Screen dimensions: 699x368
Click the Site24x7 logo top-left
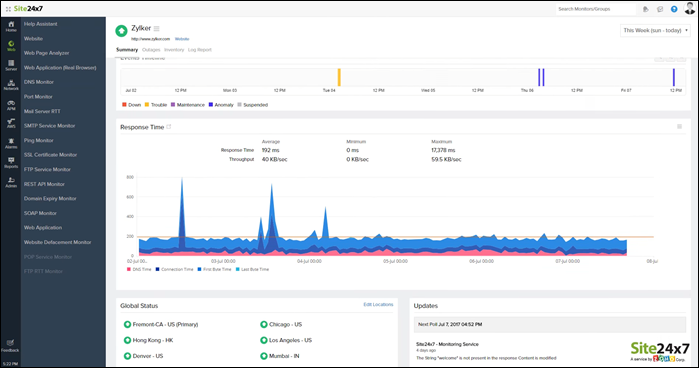pos(28,8)
